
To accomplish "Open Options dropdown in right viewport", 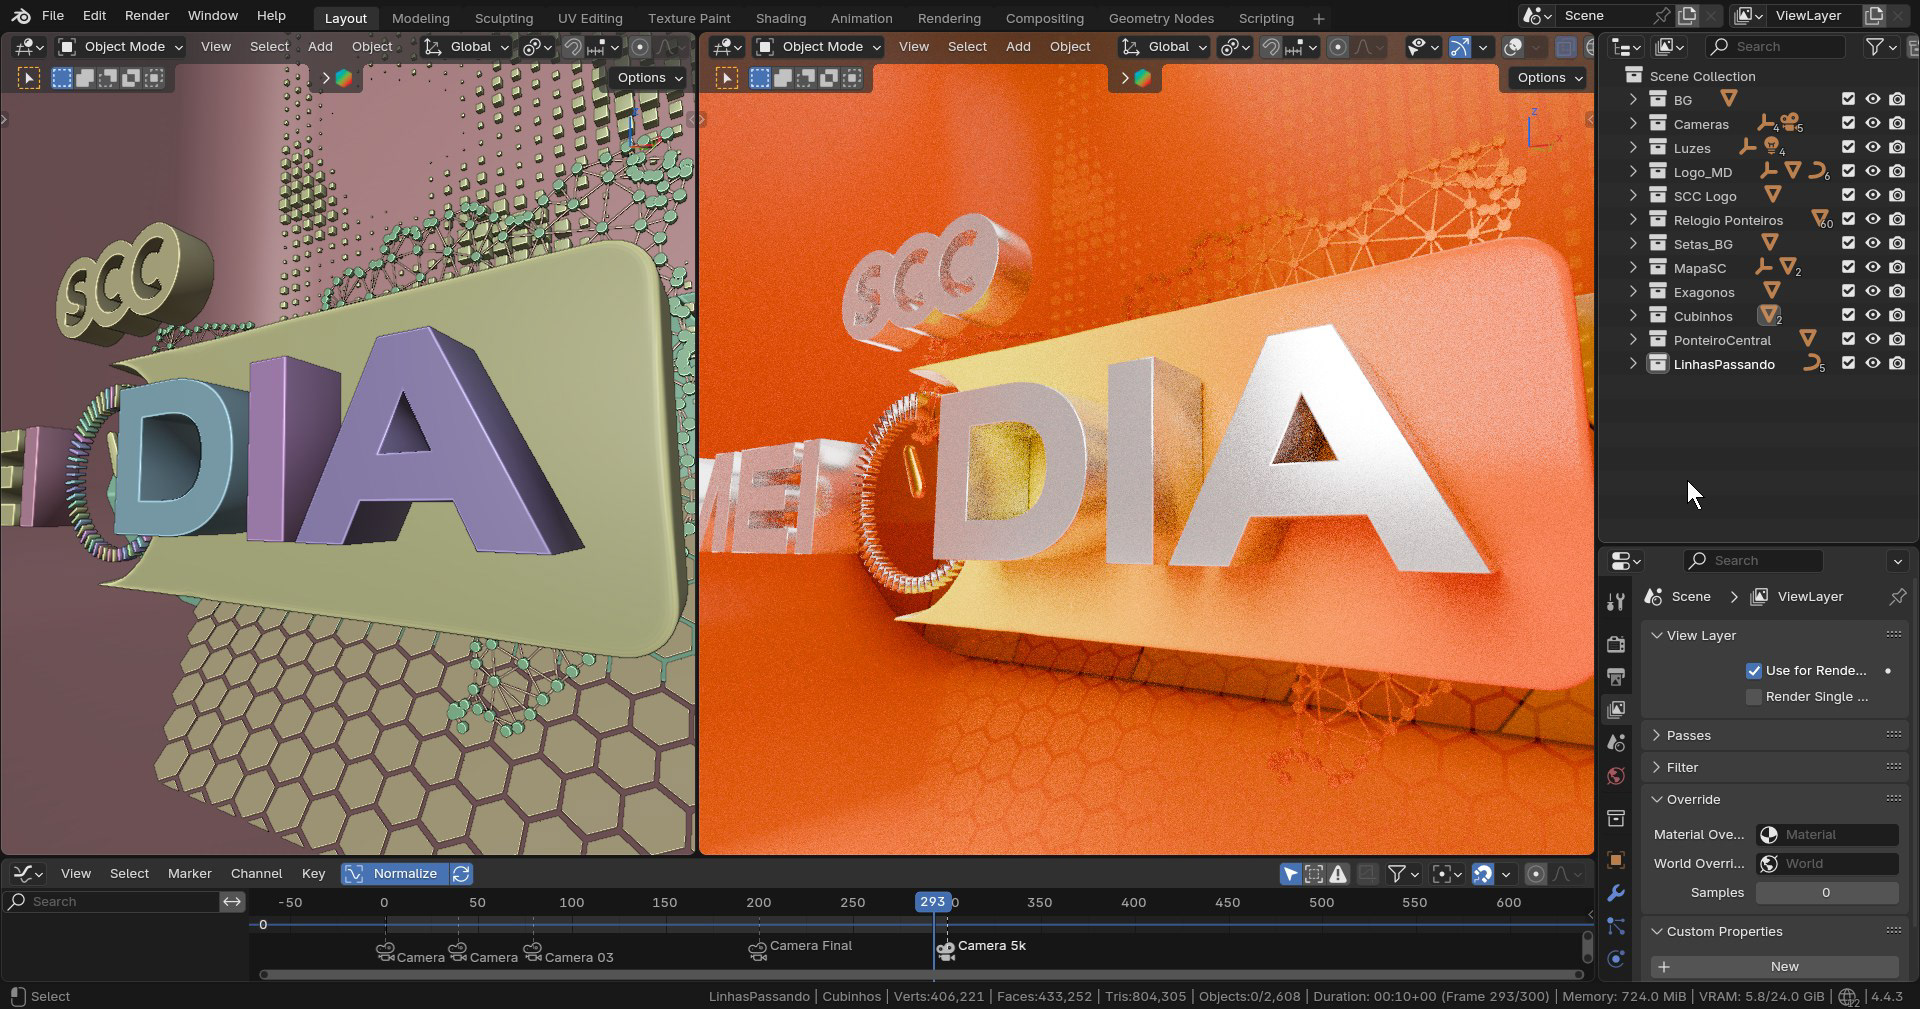I will pyautogui.click(x=1547, y=78).
